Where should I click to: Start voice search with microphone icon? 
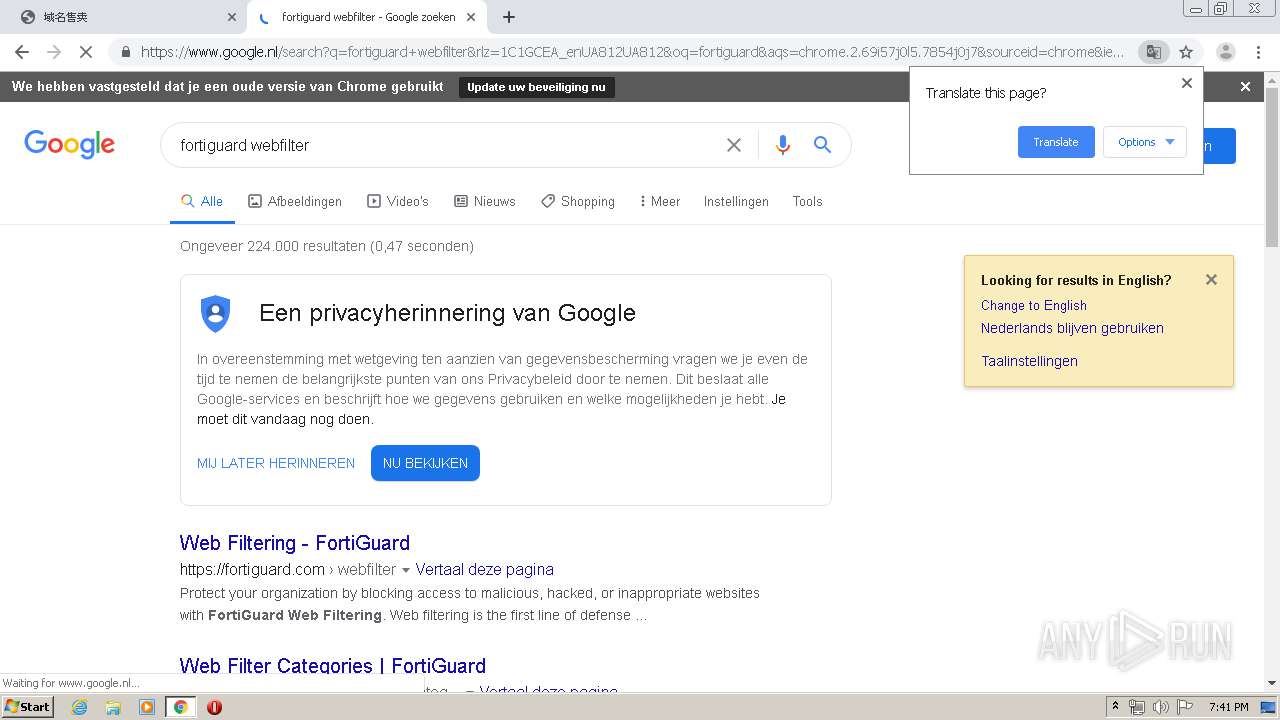783,145
